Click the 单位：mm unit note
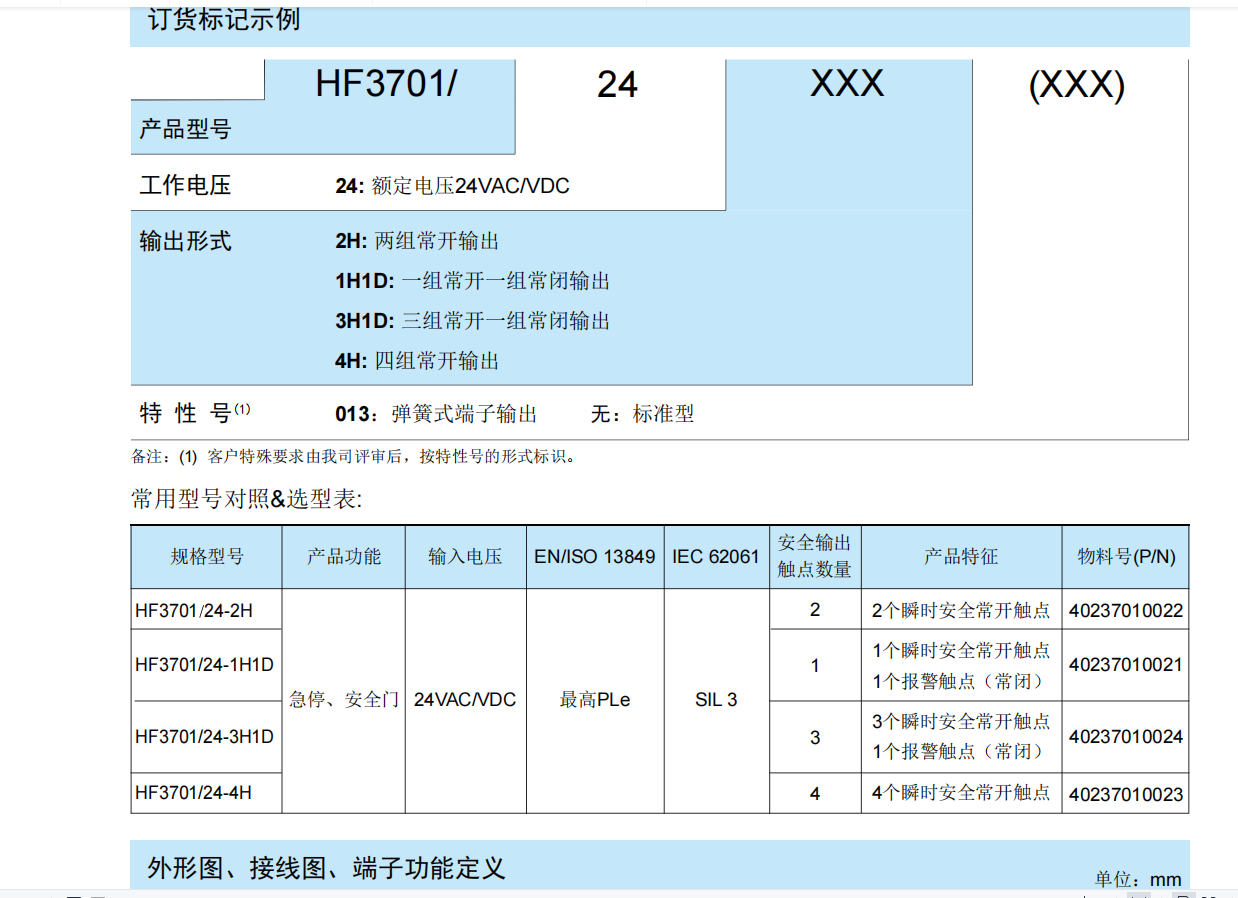The height and width of the screenshot is (898, 1238). point(1138,879)
